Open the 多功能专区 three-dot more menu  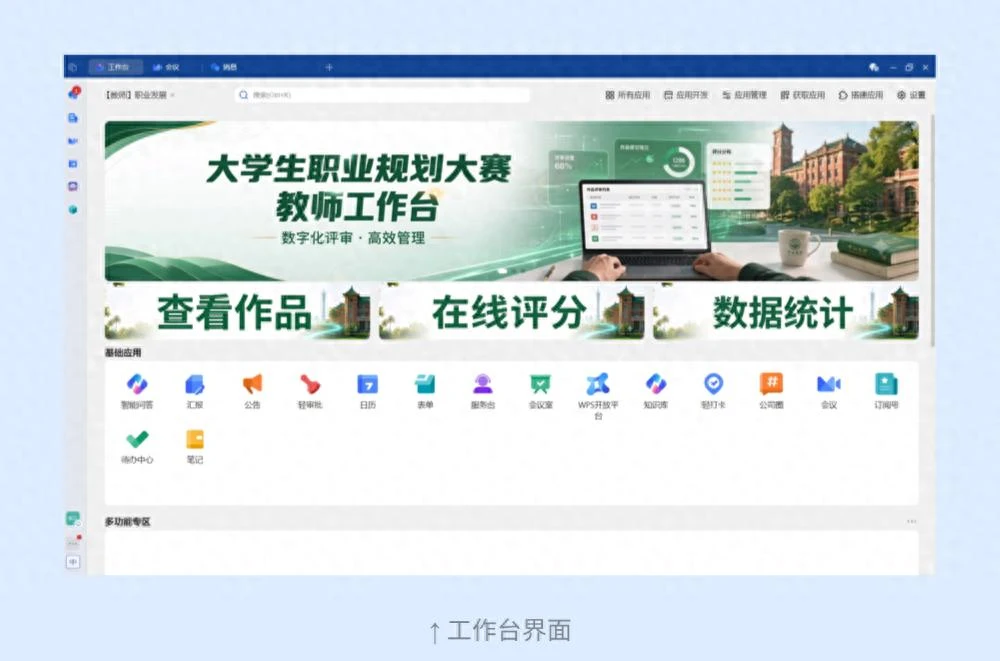[911, 521]
